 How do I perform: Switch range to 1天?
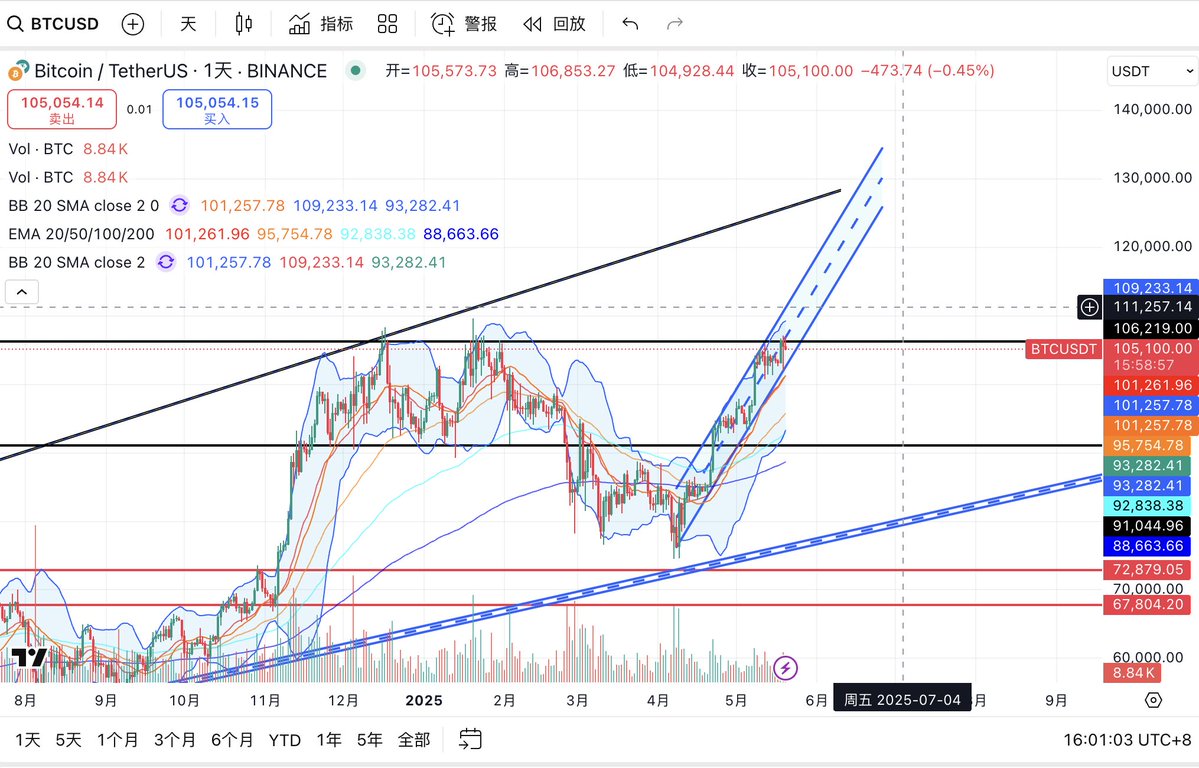click(x=28, y=740)
